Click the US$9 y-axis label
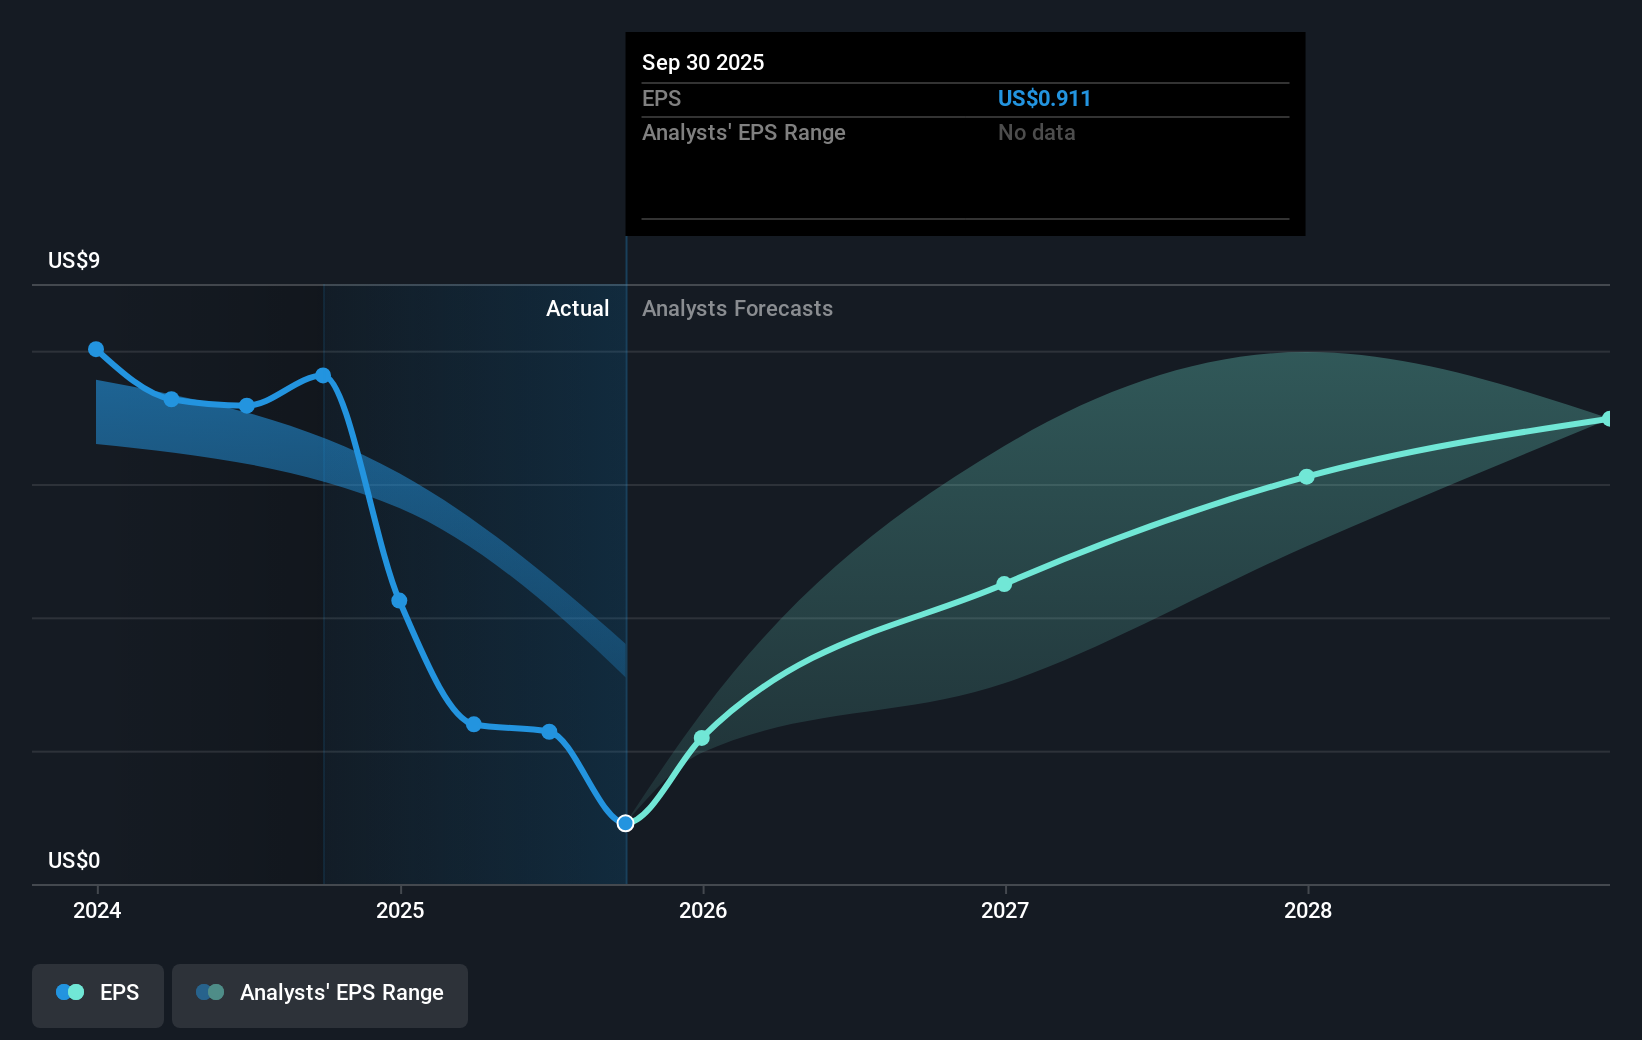1642x1040 pixels. coord(74,260)
